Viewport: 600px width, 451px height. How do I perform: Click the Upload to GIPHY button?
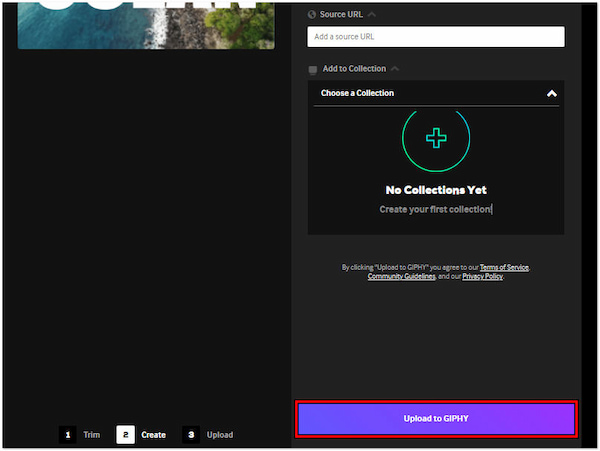point(436,418)
